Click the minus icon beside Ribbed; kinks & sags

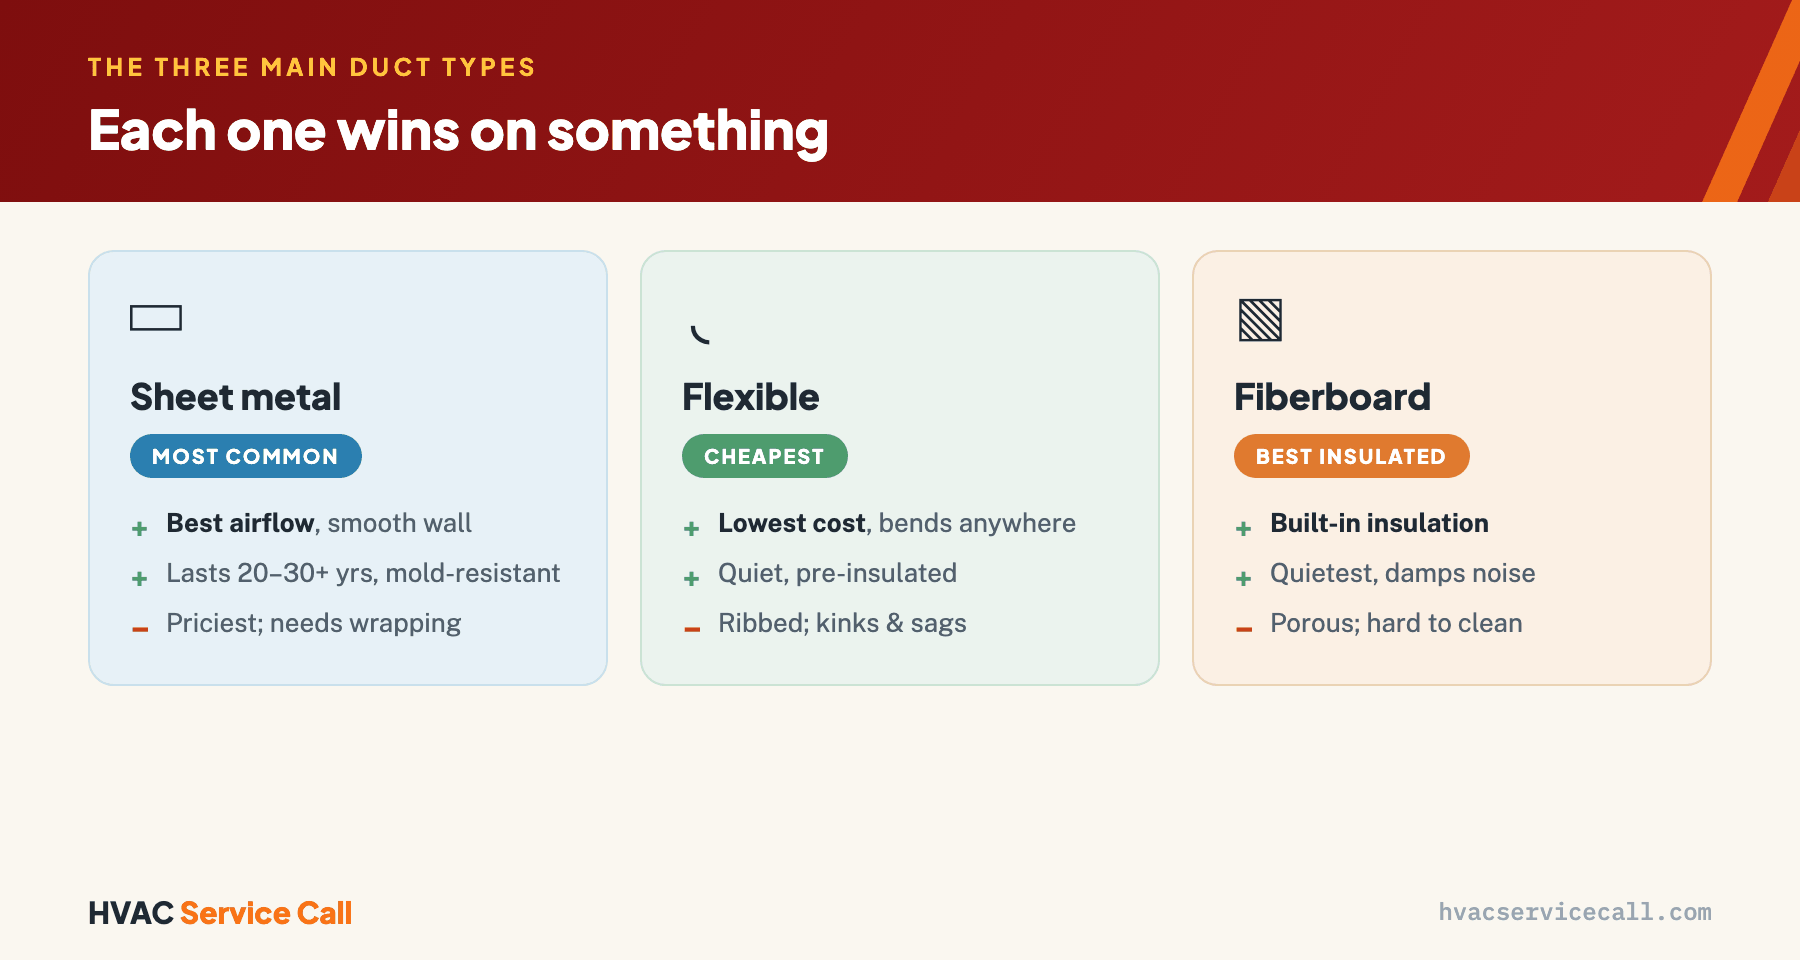(x=692, y=629)
